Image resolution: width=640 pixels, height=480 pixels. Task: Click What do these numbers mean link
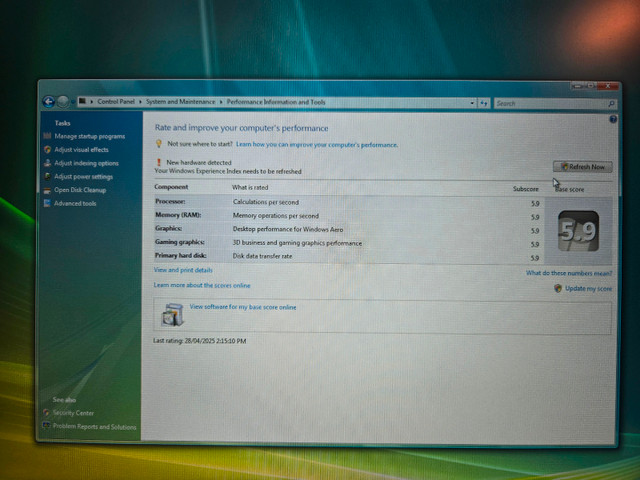pos(569,273)
